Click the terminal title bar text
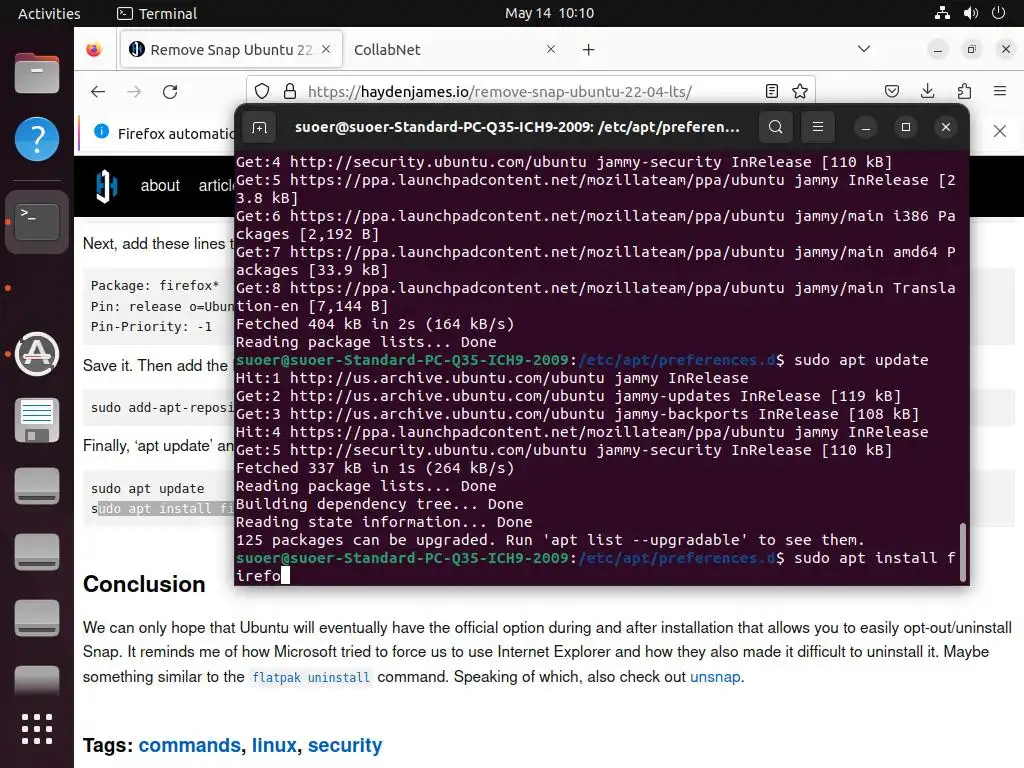The image size is (1024, 768). pos(517,127)
